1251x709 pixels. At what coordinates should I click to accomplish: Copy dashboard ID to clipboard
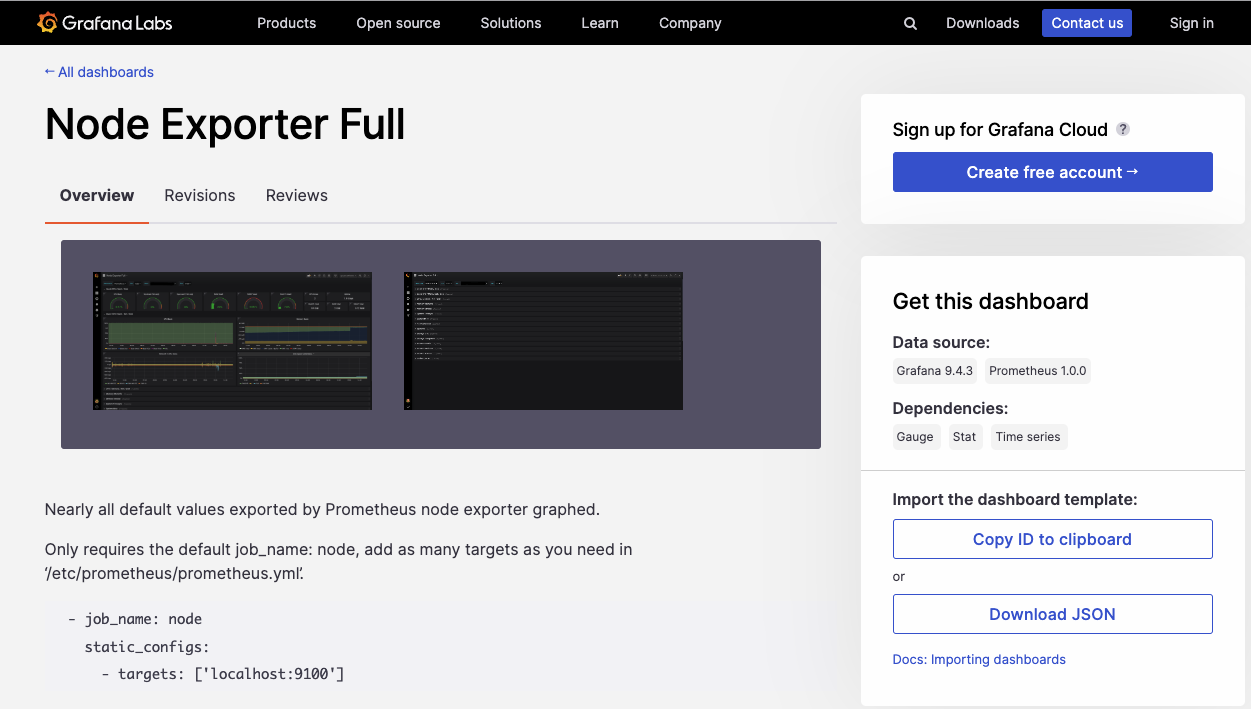(1053, 539)
